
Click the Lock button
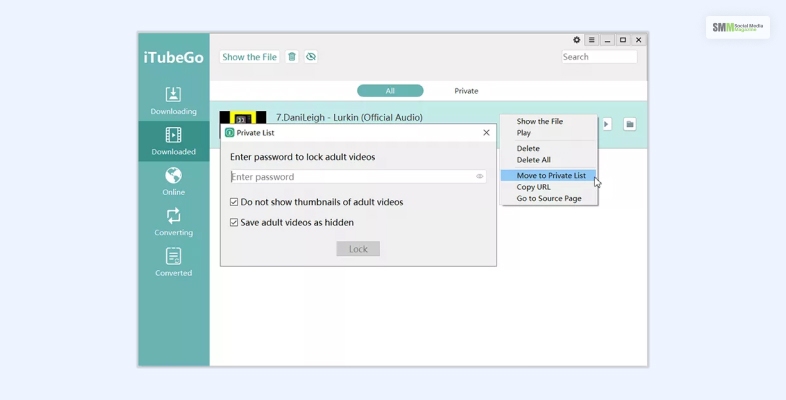(x=358, y=249)
